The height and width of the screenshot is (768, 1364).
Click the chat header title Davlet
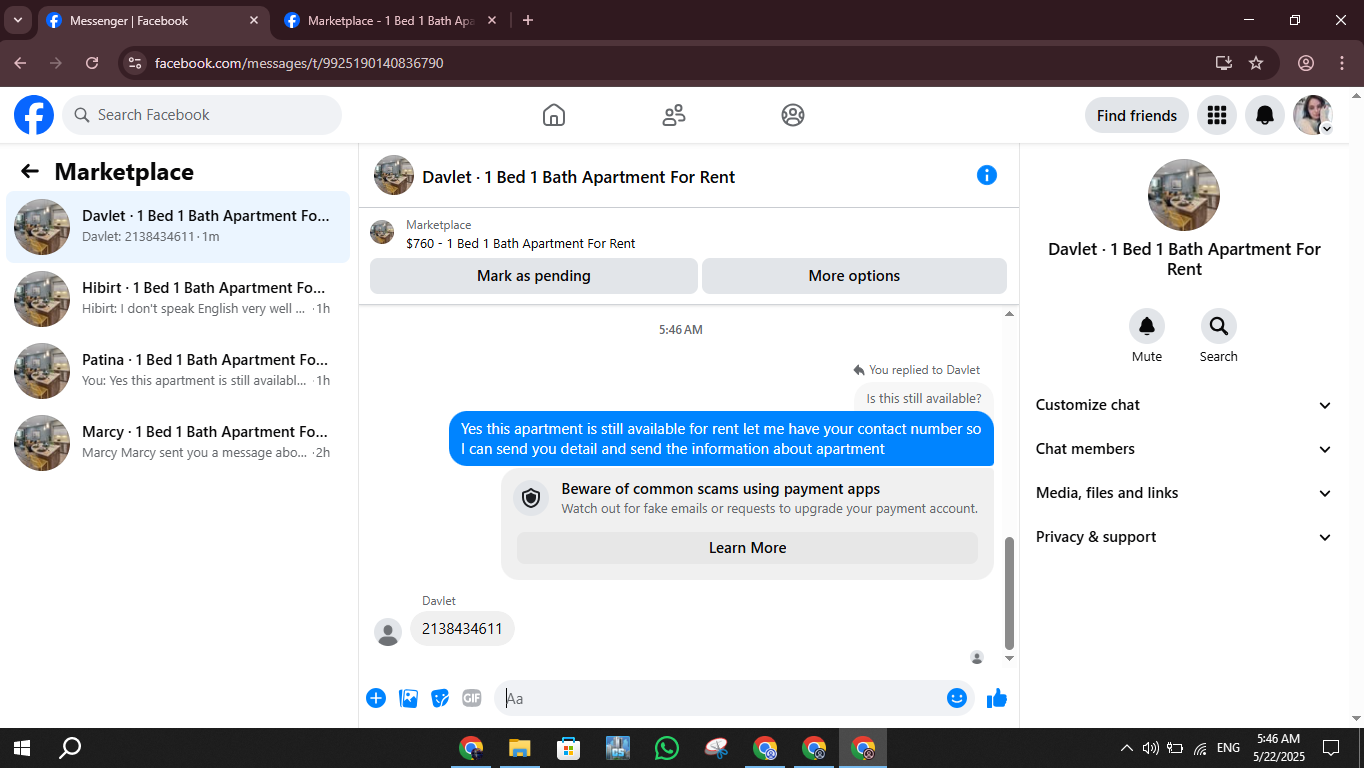[579, 177]
